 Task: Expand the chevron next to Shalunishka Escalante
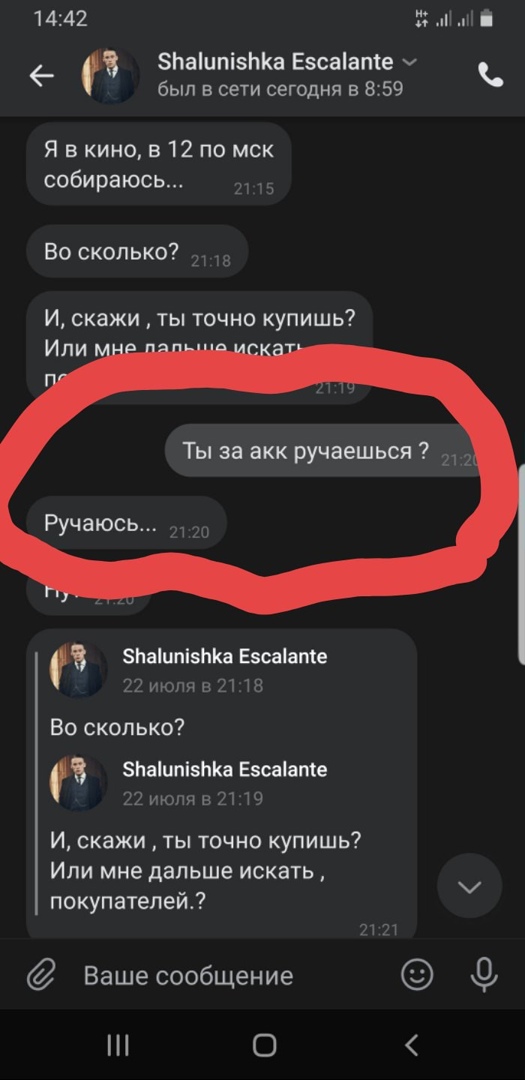click(409, 62)
